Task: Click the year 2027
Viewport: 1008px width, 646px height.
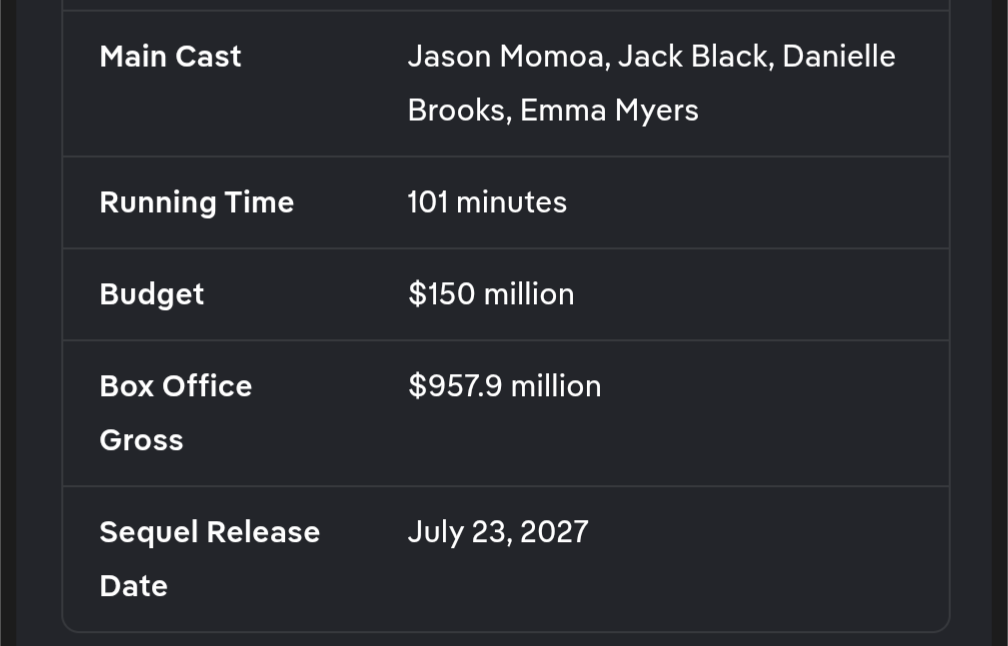Action: click(553, 532)
